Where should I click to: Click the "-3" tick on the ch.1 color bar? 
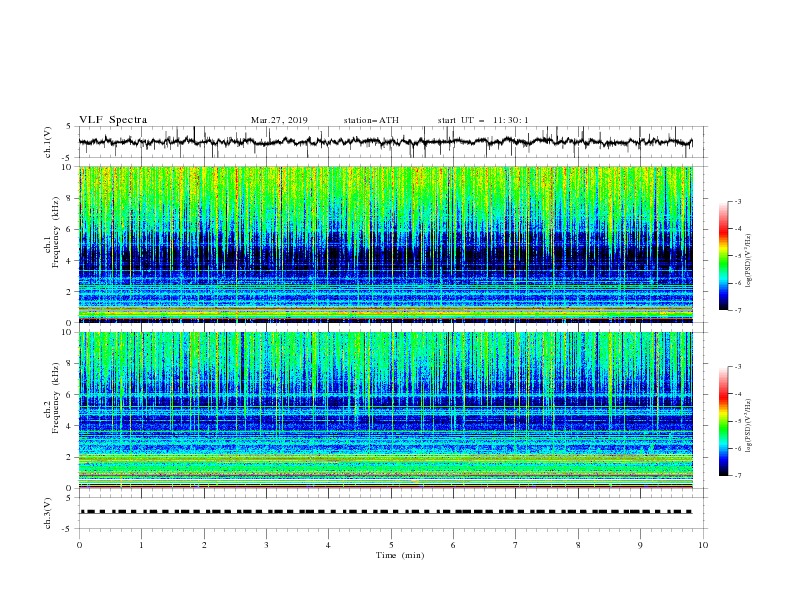point(738,201)
